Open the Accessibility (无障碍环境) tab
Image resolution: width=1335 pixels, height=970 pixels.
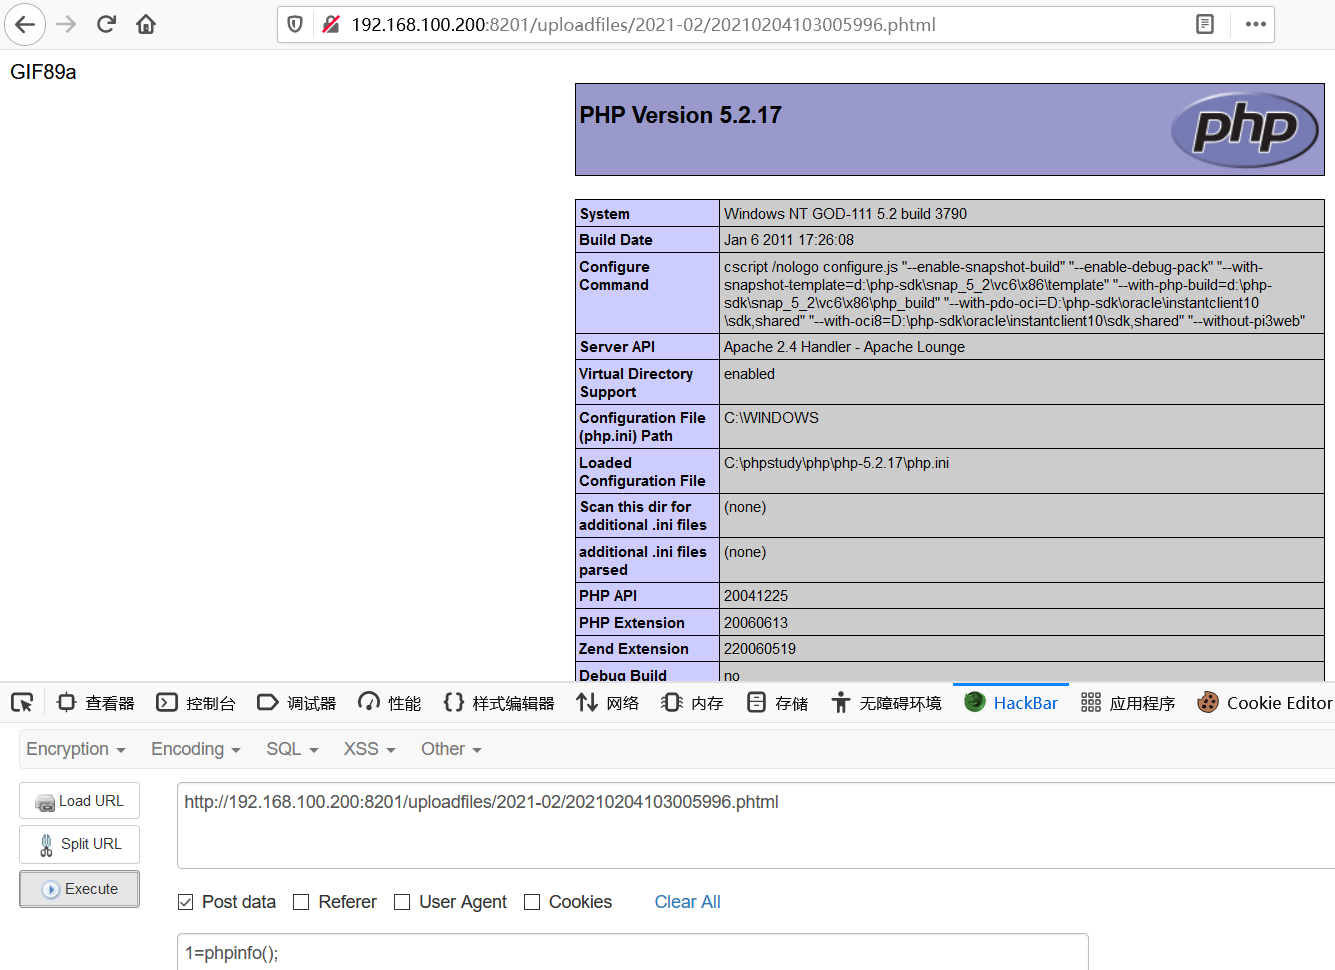pos(886,703)
